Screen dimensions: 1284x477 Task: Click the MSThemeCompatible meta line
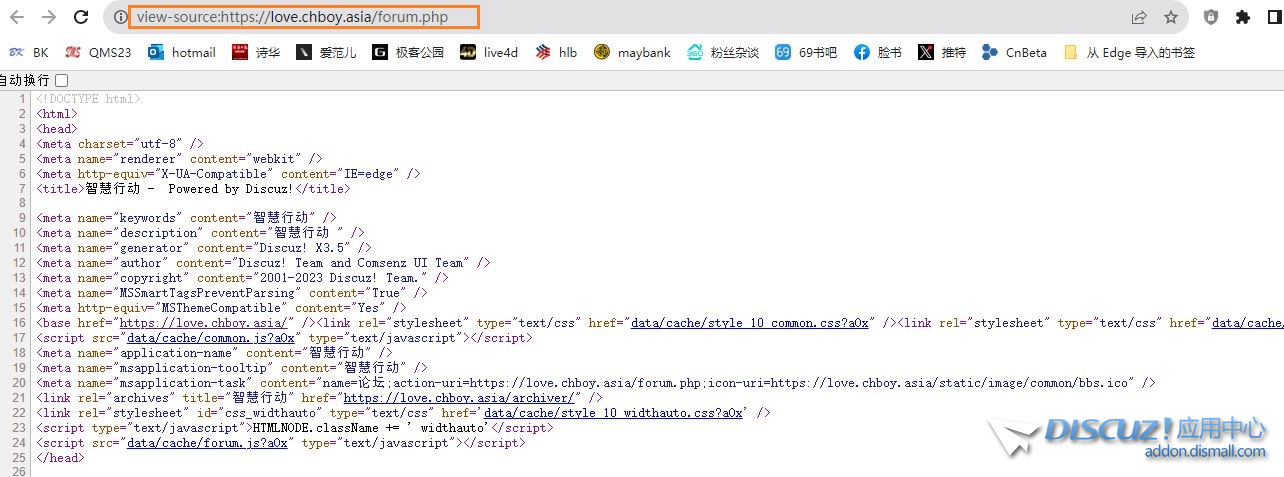221,308
